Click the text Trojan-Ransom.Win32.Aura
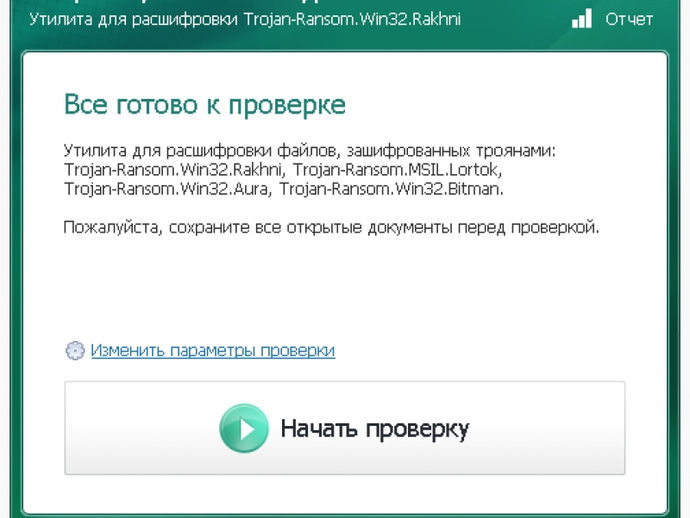The image size is (690, 518). (x=168, y=189)
